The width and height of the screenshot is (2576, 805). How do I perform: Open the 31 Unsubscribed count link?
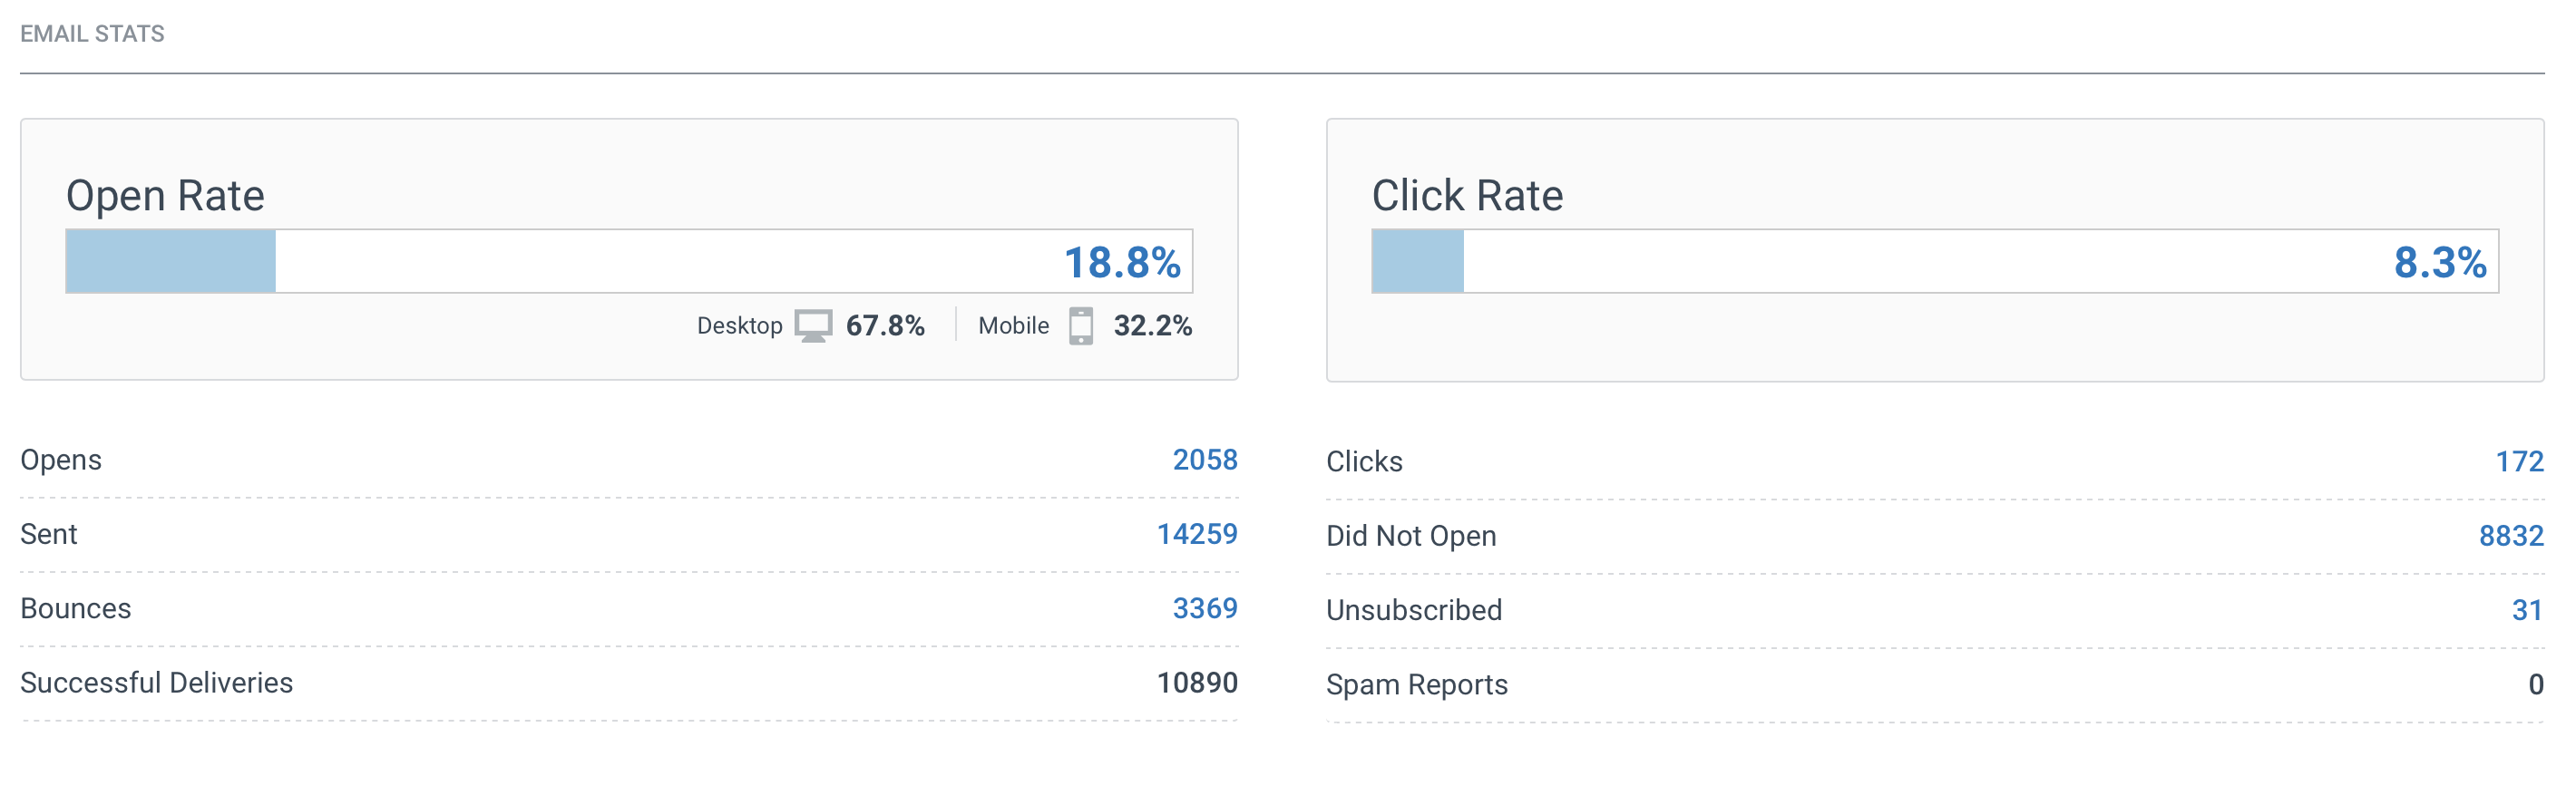coord(2526,610)
